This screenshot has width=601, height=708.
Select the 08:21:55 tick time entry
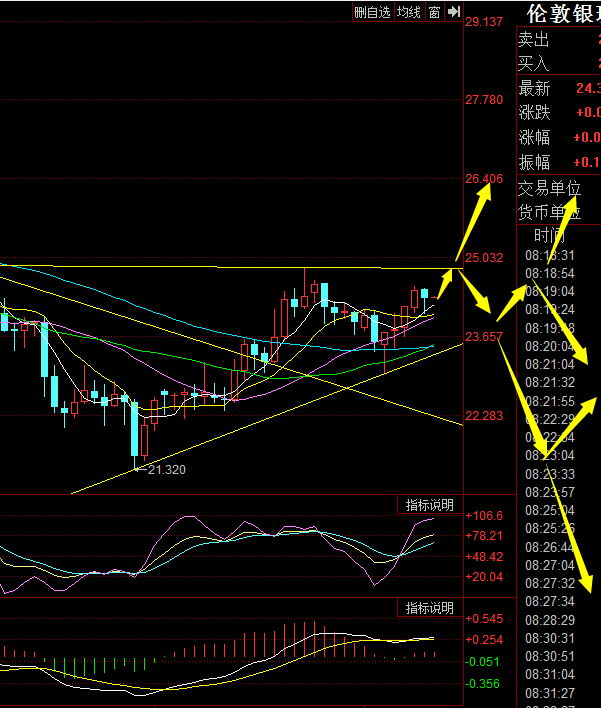coord(550,401)
